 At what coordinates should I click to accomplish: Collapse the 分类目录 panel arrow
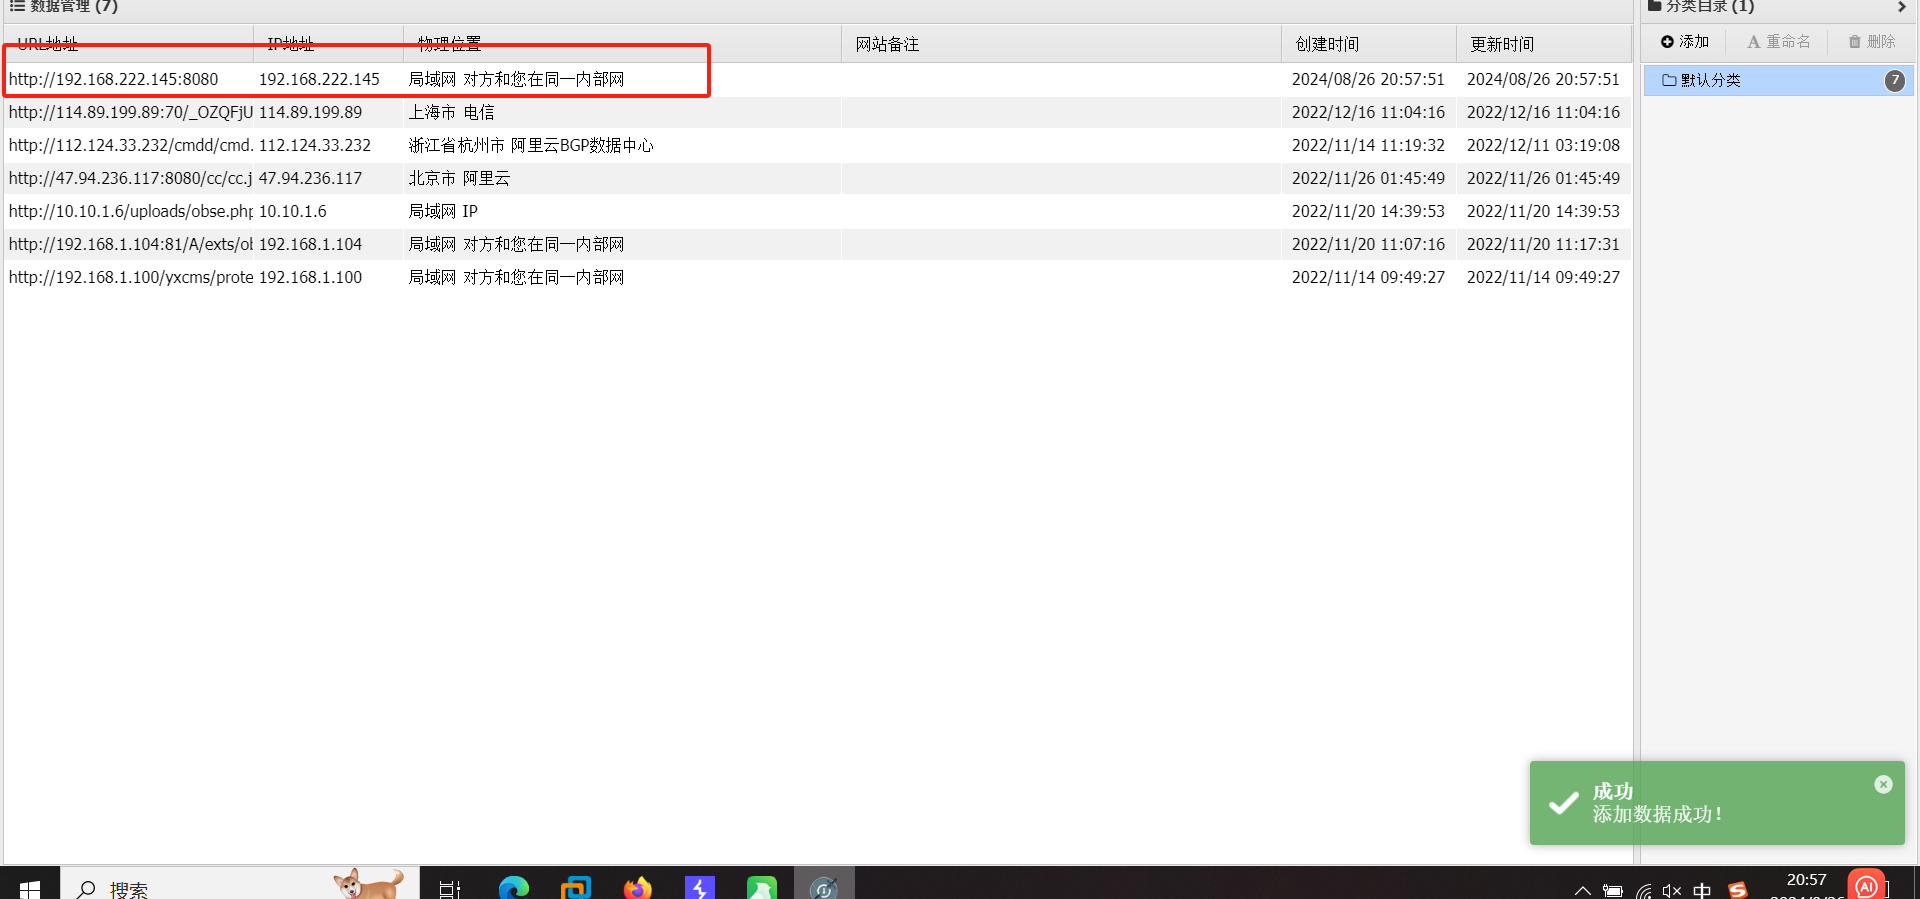coord(1901,7)
